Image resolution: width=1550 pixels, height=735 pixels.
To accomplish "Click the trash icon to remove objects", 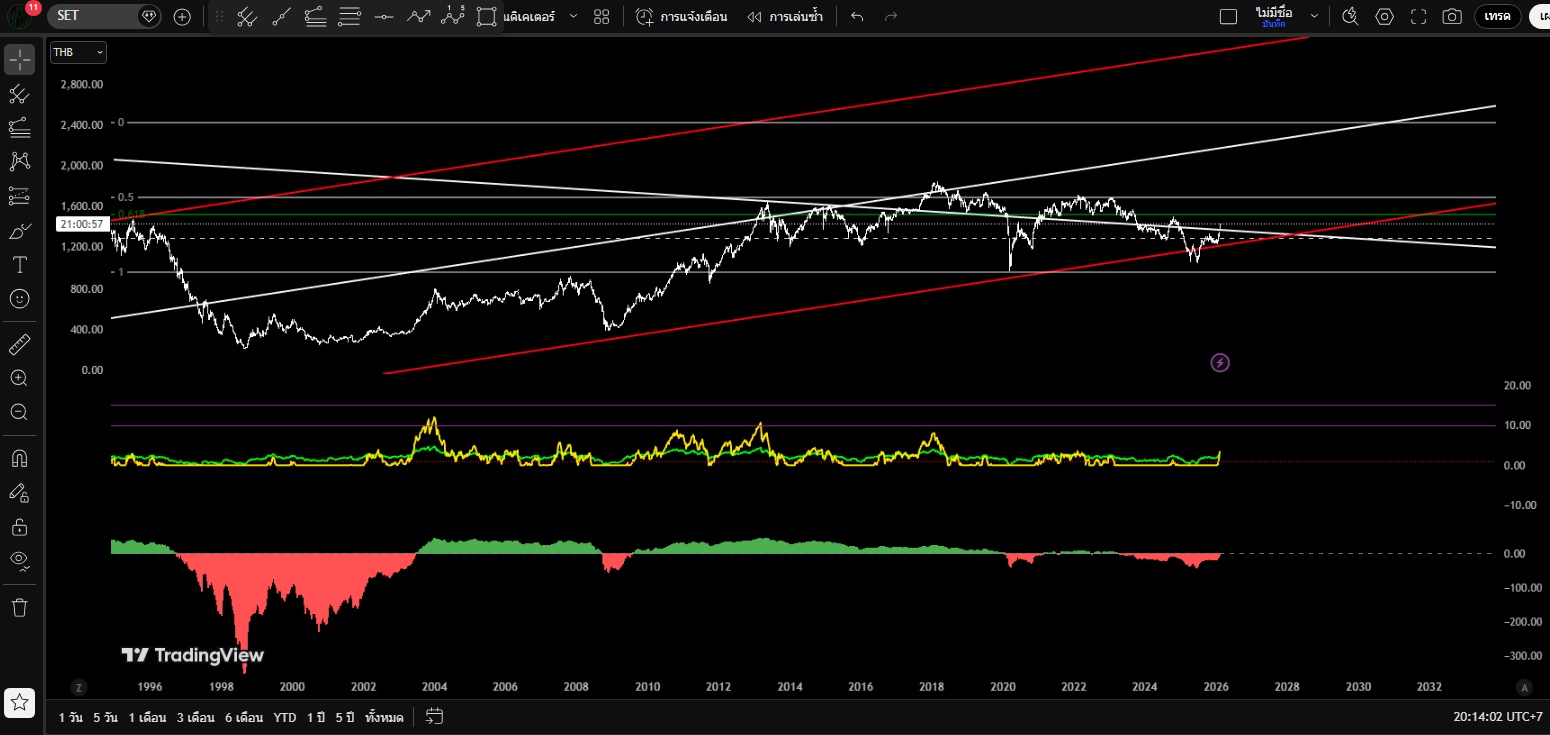I will pos(20,607).
